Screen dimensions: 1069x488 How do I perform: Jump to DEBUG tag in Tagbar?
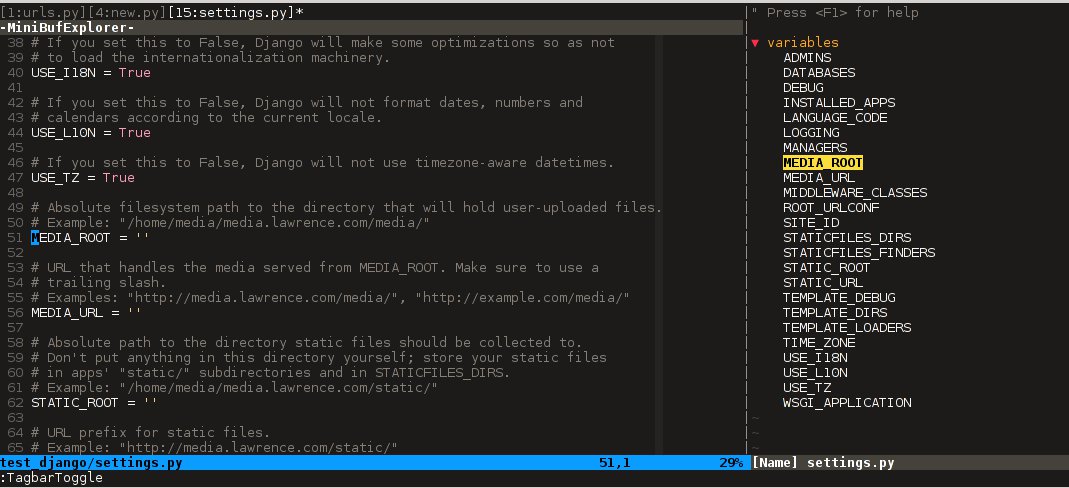pyautogui.click(x=803, y=88)
